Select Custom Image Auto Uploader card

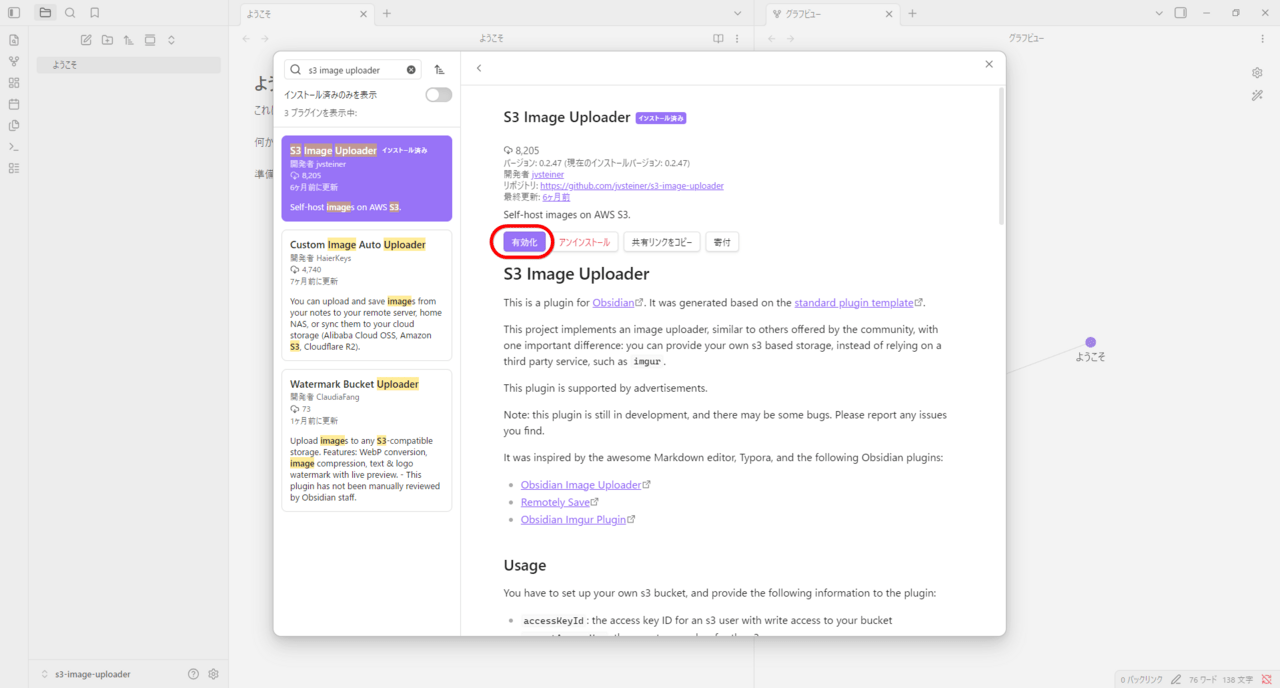pos(366,295)
